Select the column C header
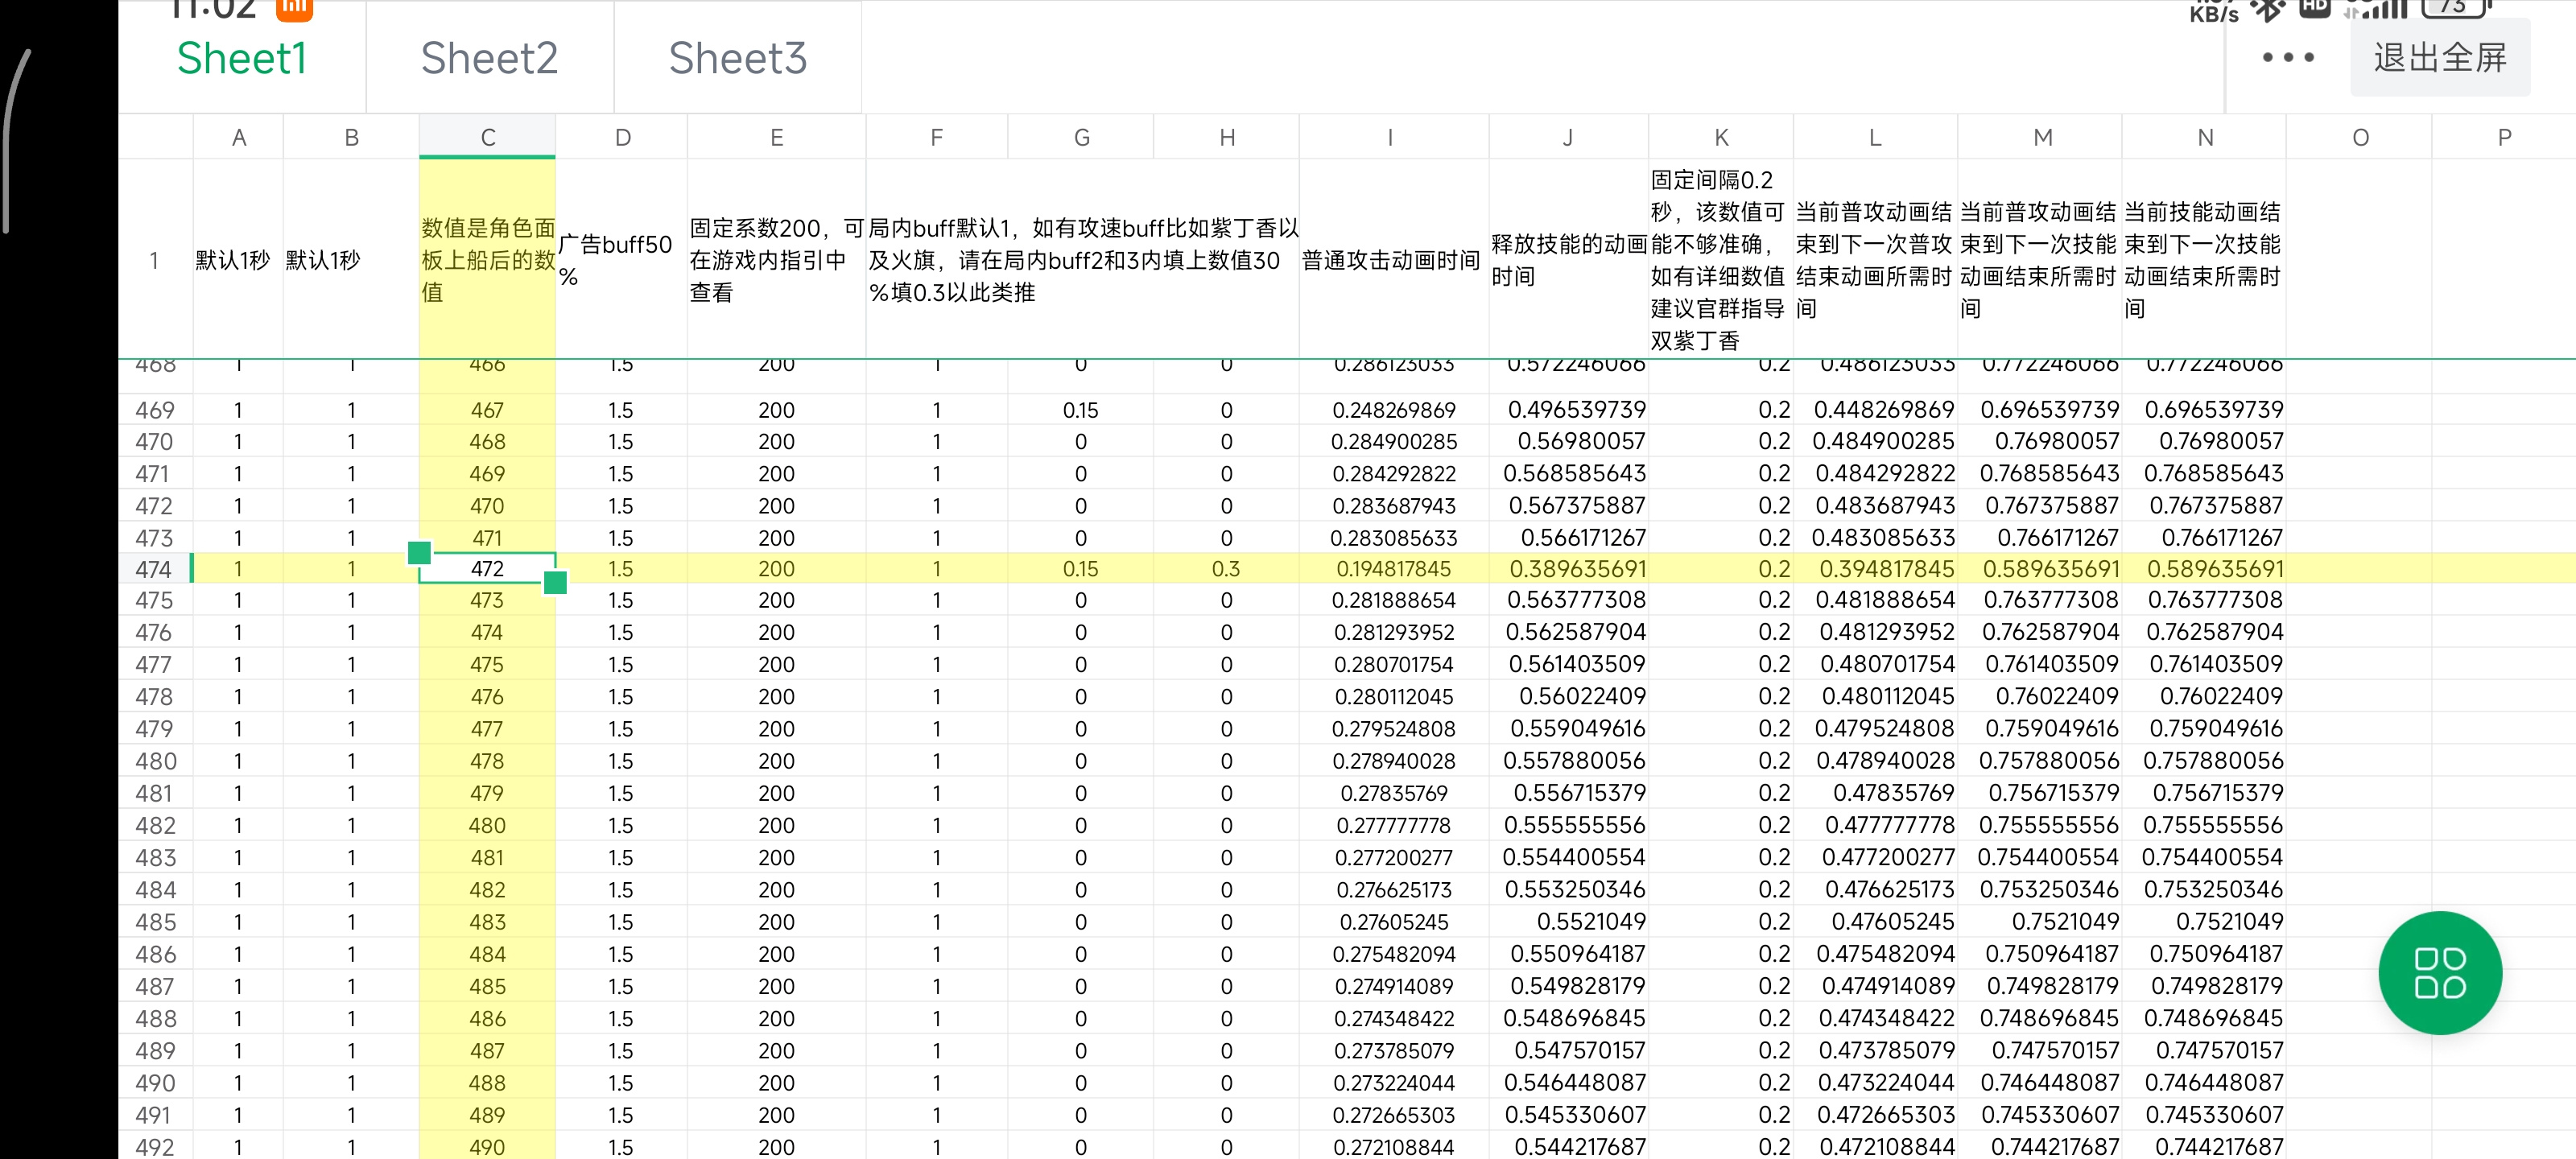The image size is (2576, 1159). [487, 137]
